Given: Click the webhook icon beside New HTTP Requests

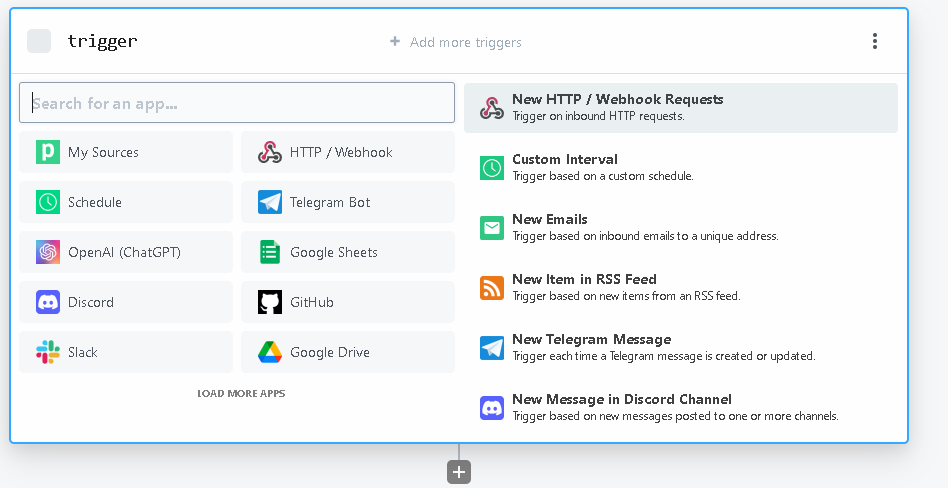Looking at the screenshot, I should 492,108.
